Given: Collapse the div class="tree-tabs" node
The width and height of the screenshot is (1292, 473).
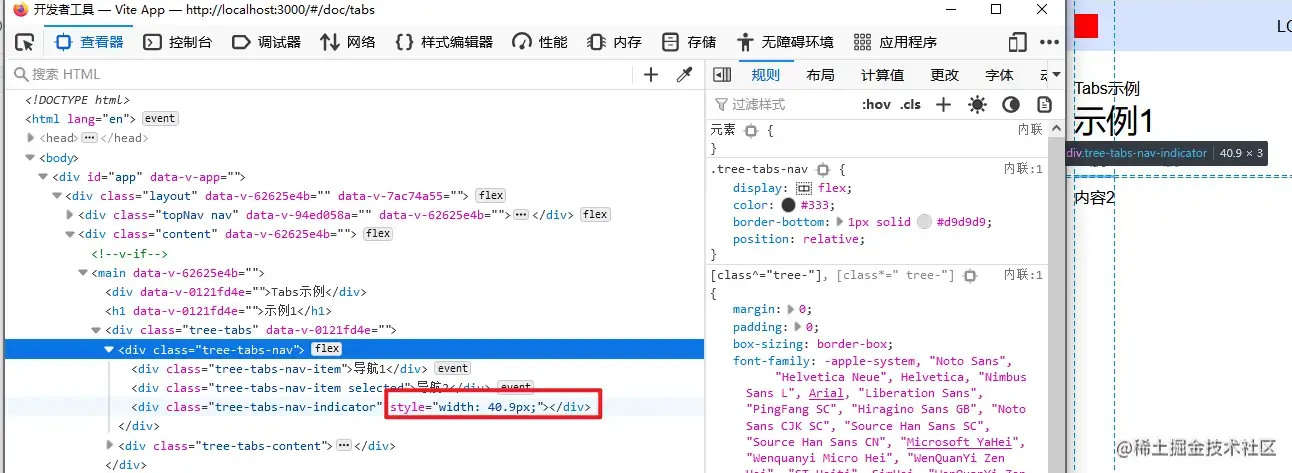Looking at the screenshot, I should [x=96, y=329].
